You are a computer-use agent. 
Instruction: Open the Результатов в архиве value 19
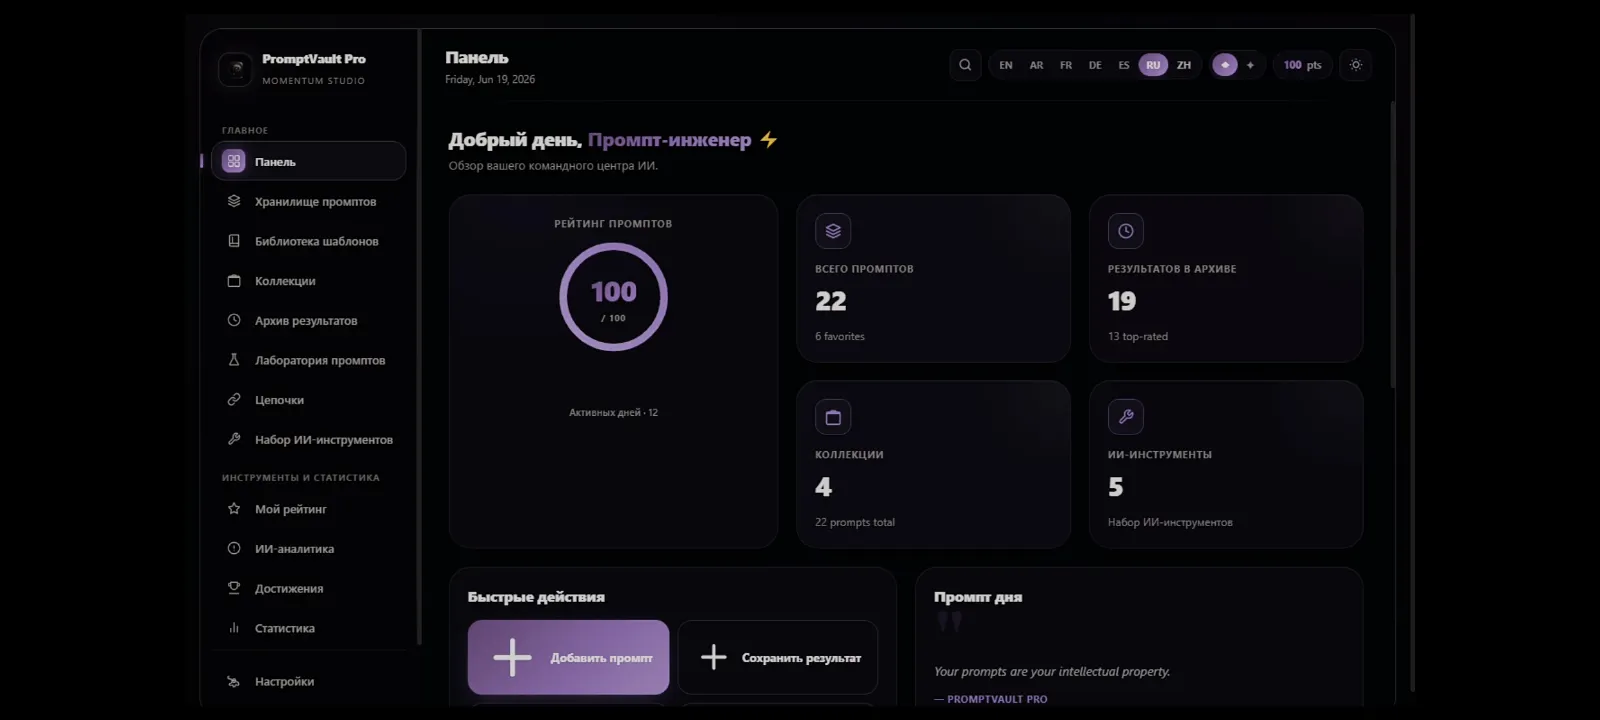point(1122,301)
